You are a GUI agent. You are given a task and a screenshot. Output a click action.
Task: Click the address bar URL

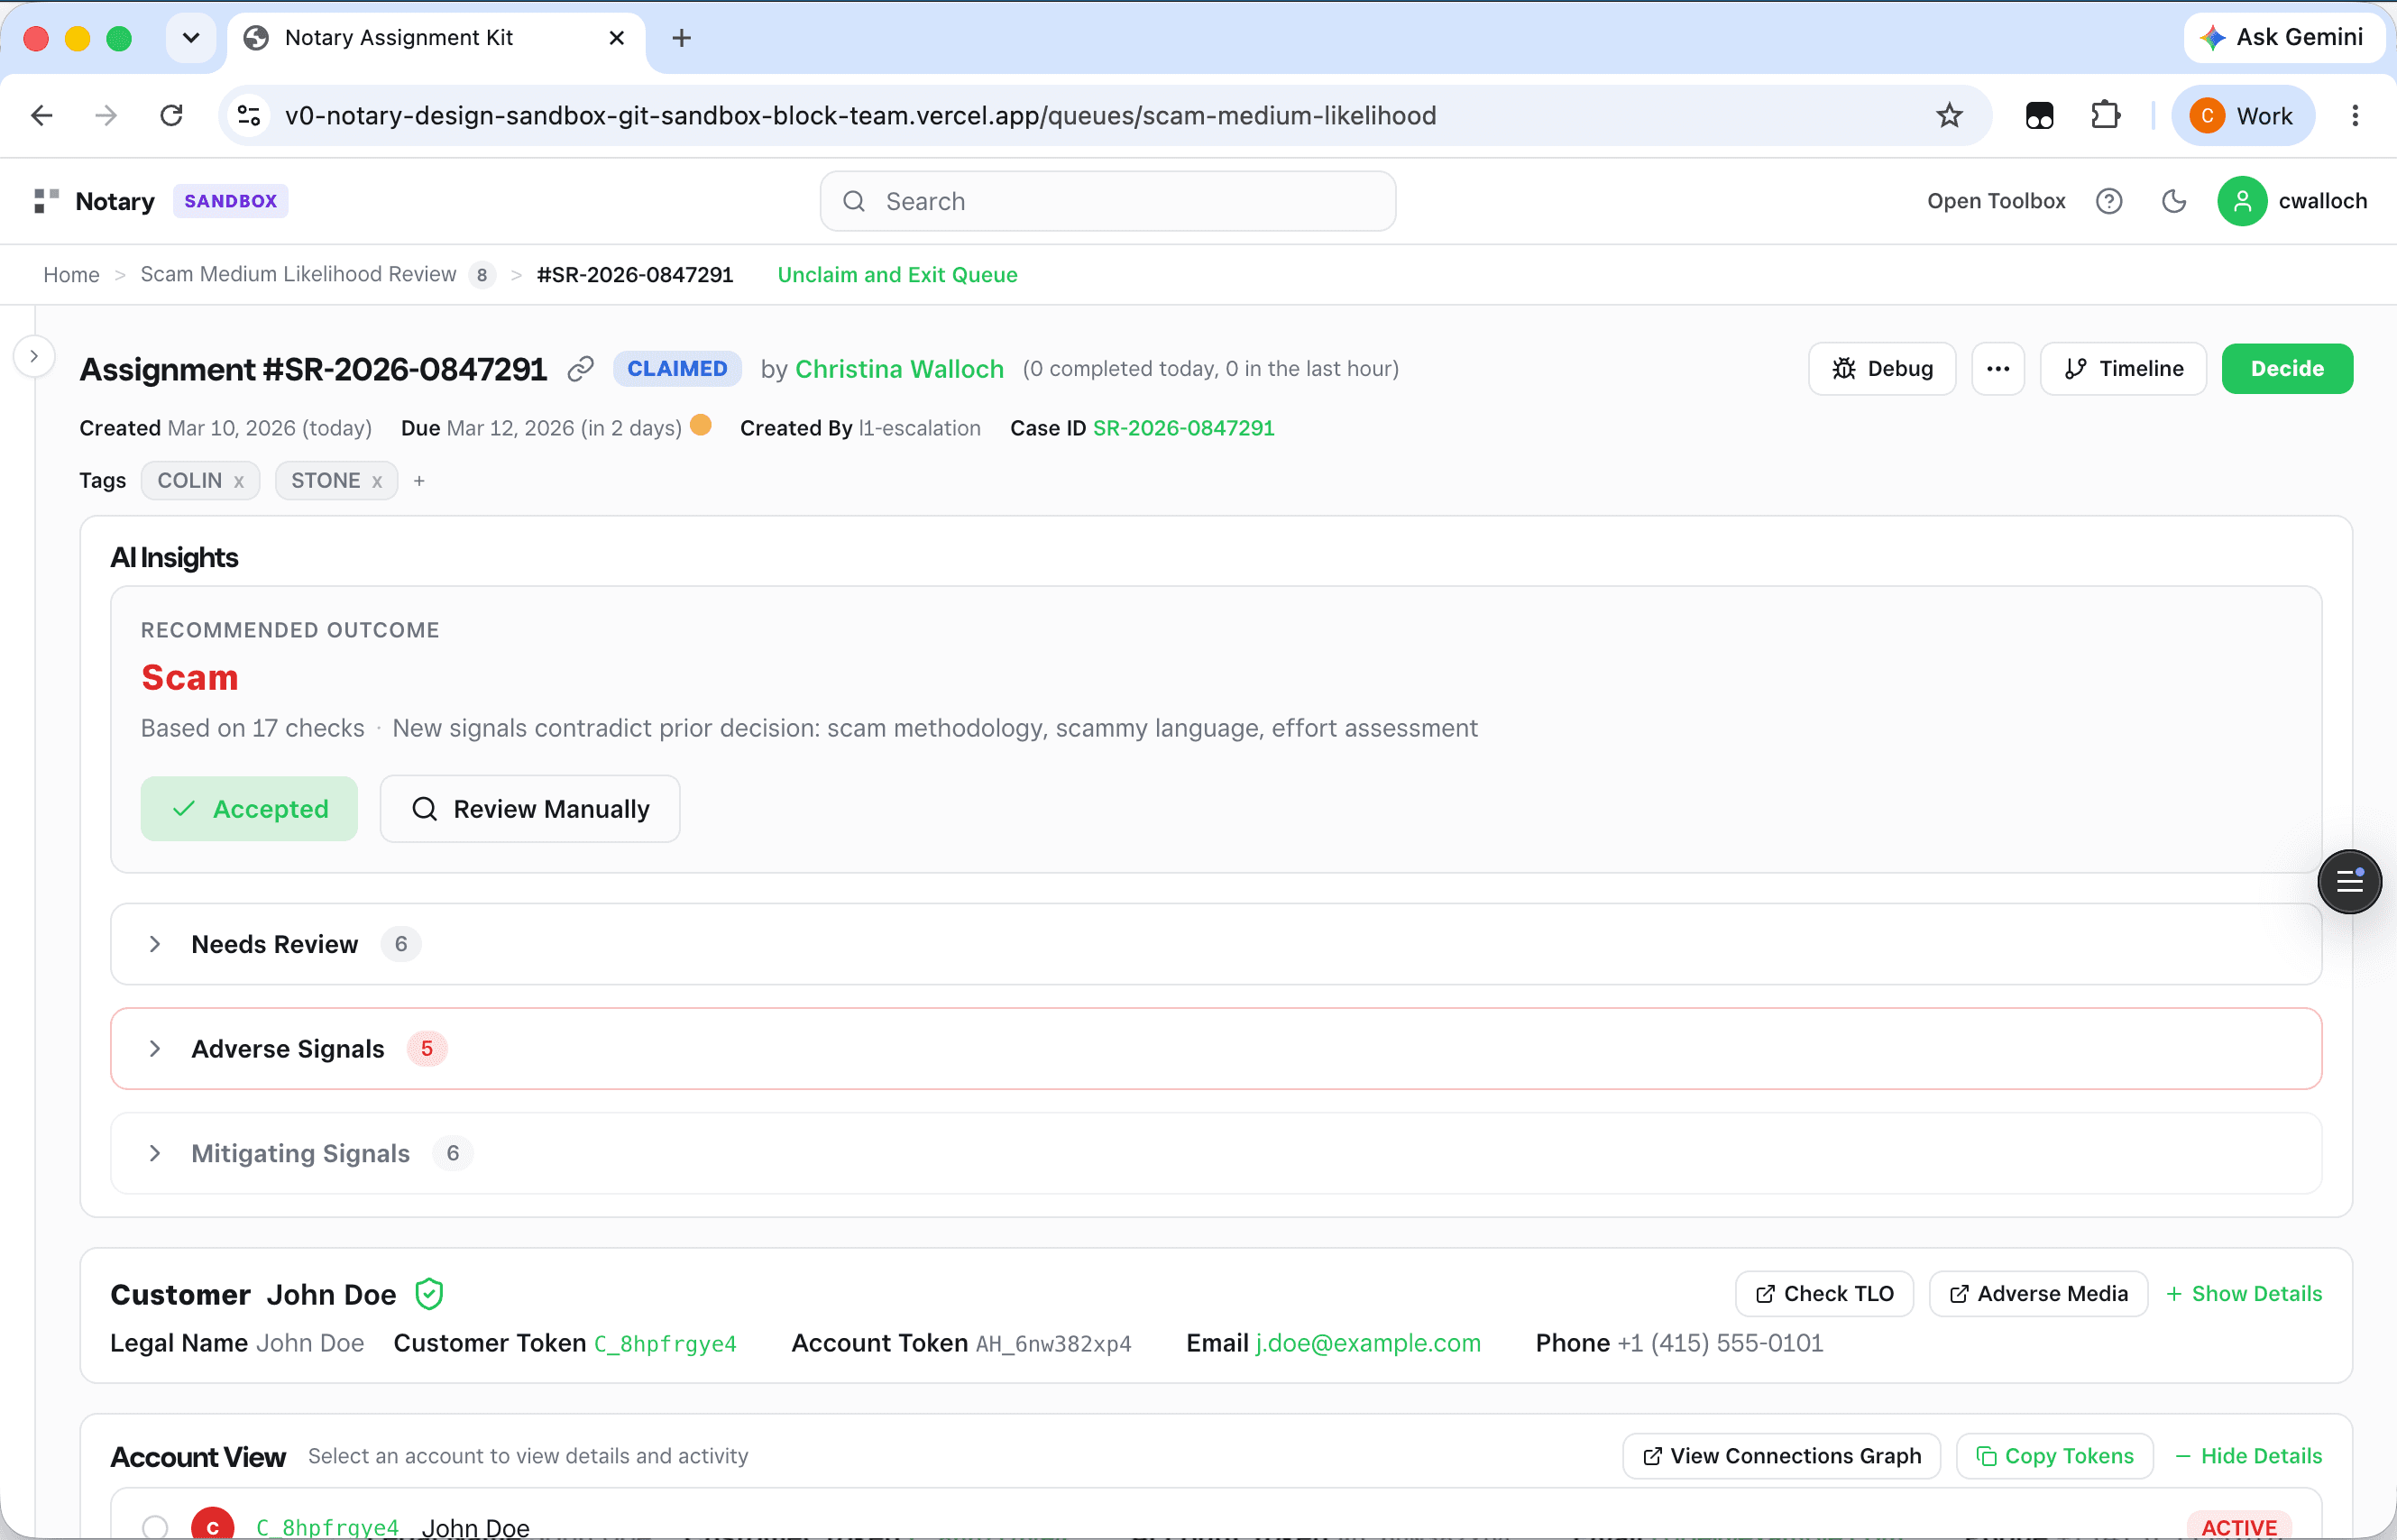click(860, 115)
